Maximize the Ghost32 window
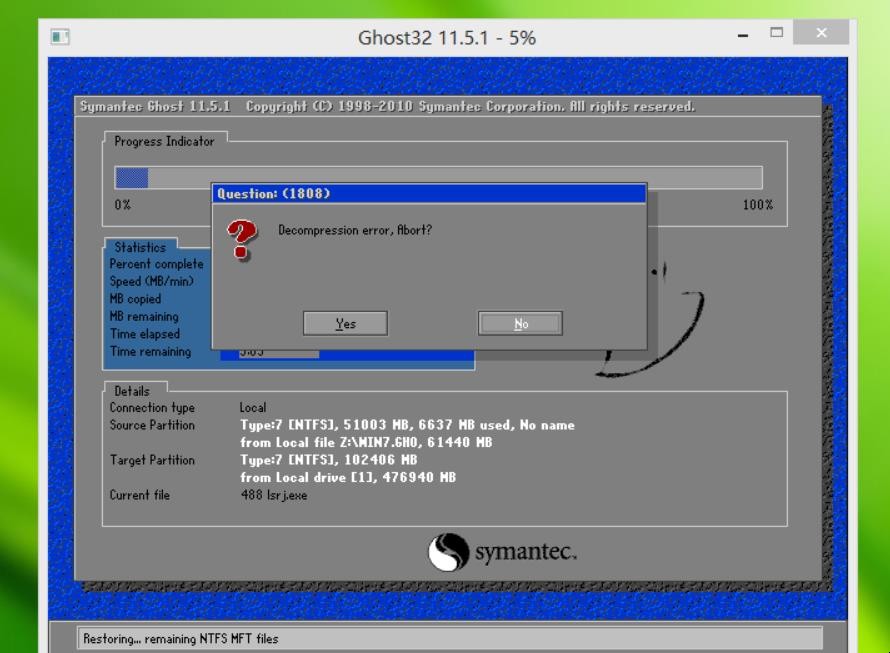890x653 pixels. tap(776, 32)
